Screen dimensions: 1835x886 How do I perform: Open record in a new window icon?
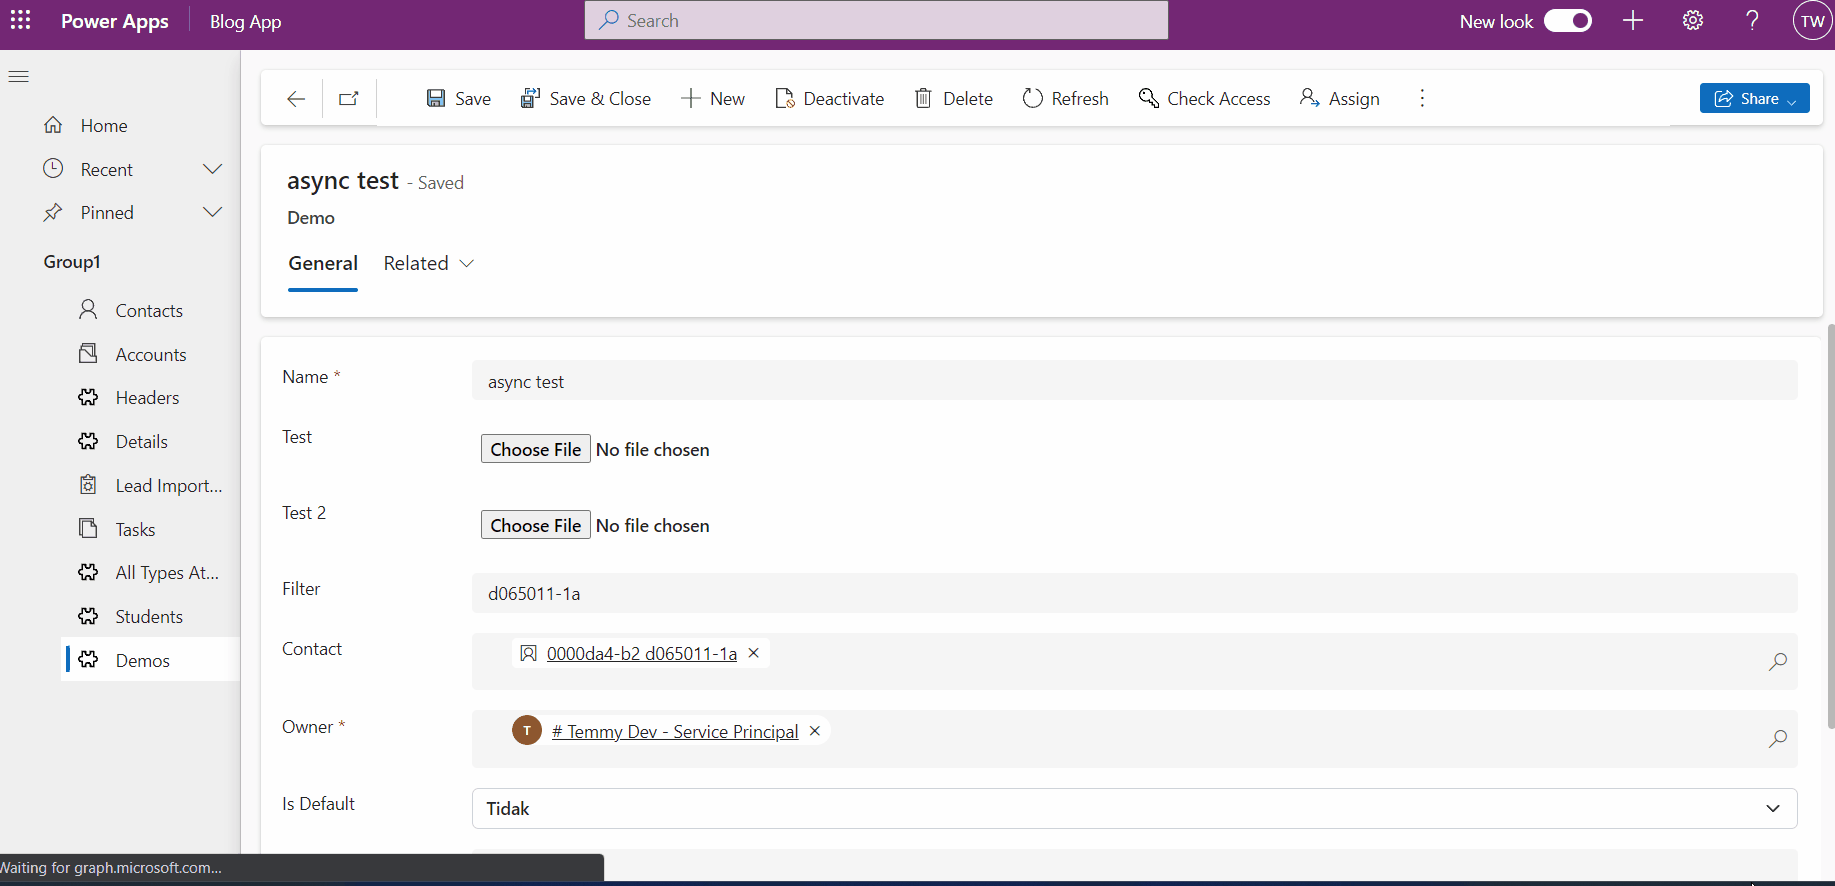point(349,98)
